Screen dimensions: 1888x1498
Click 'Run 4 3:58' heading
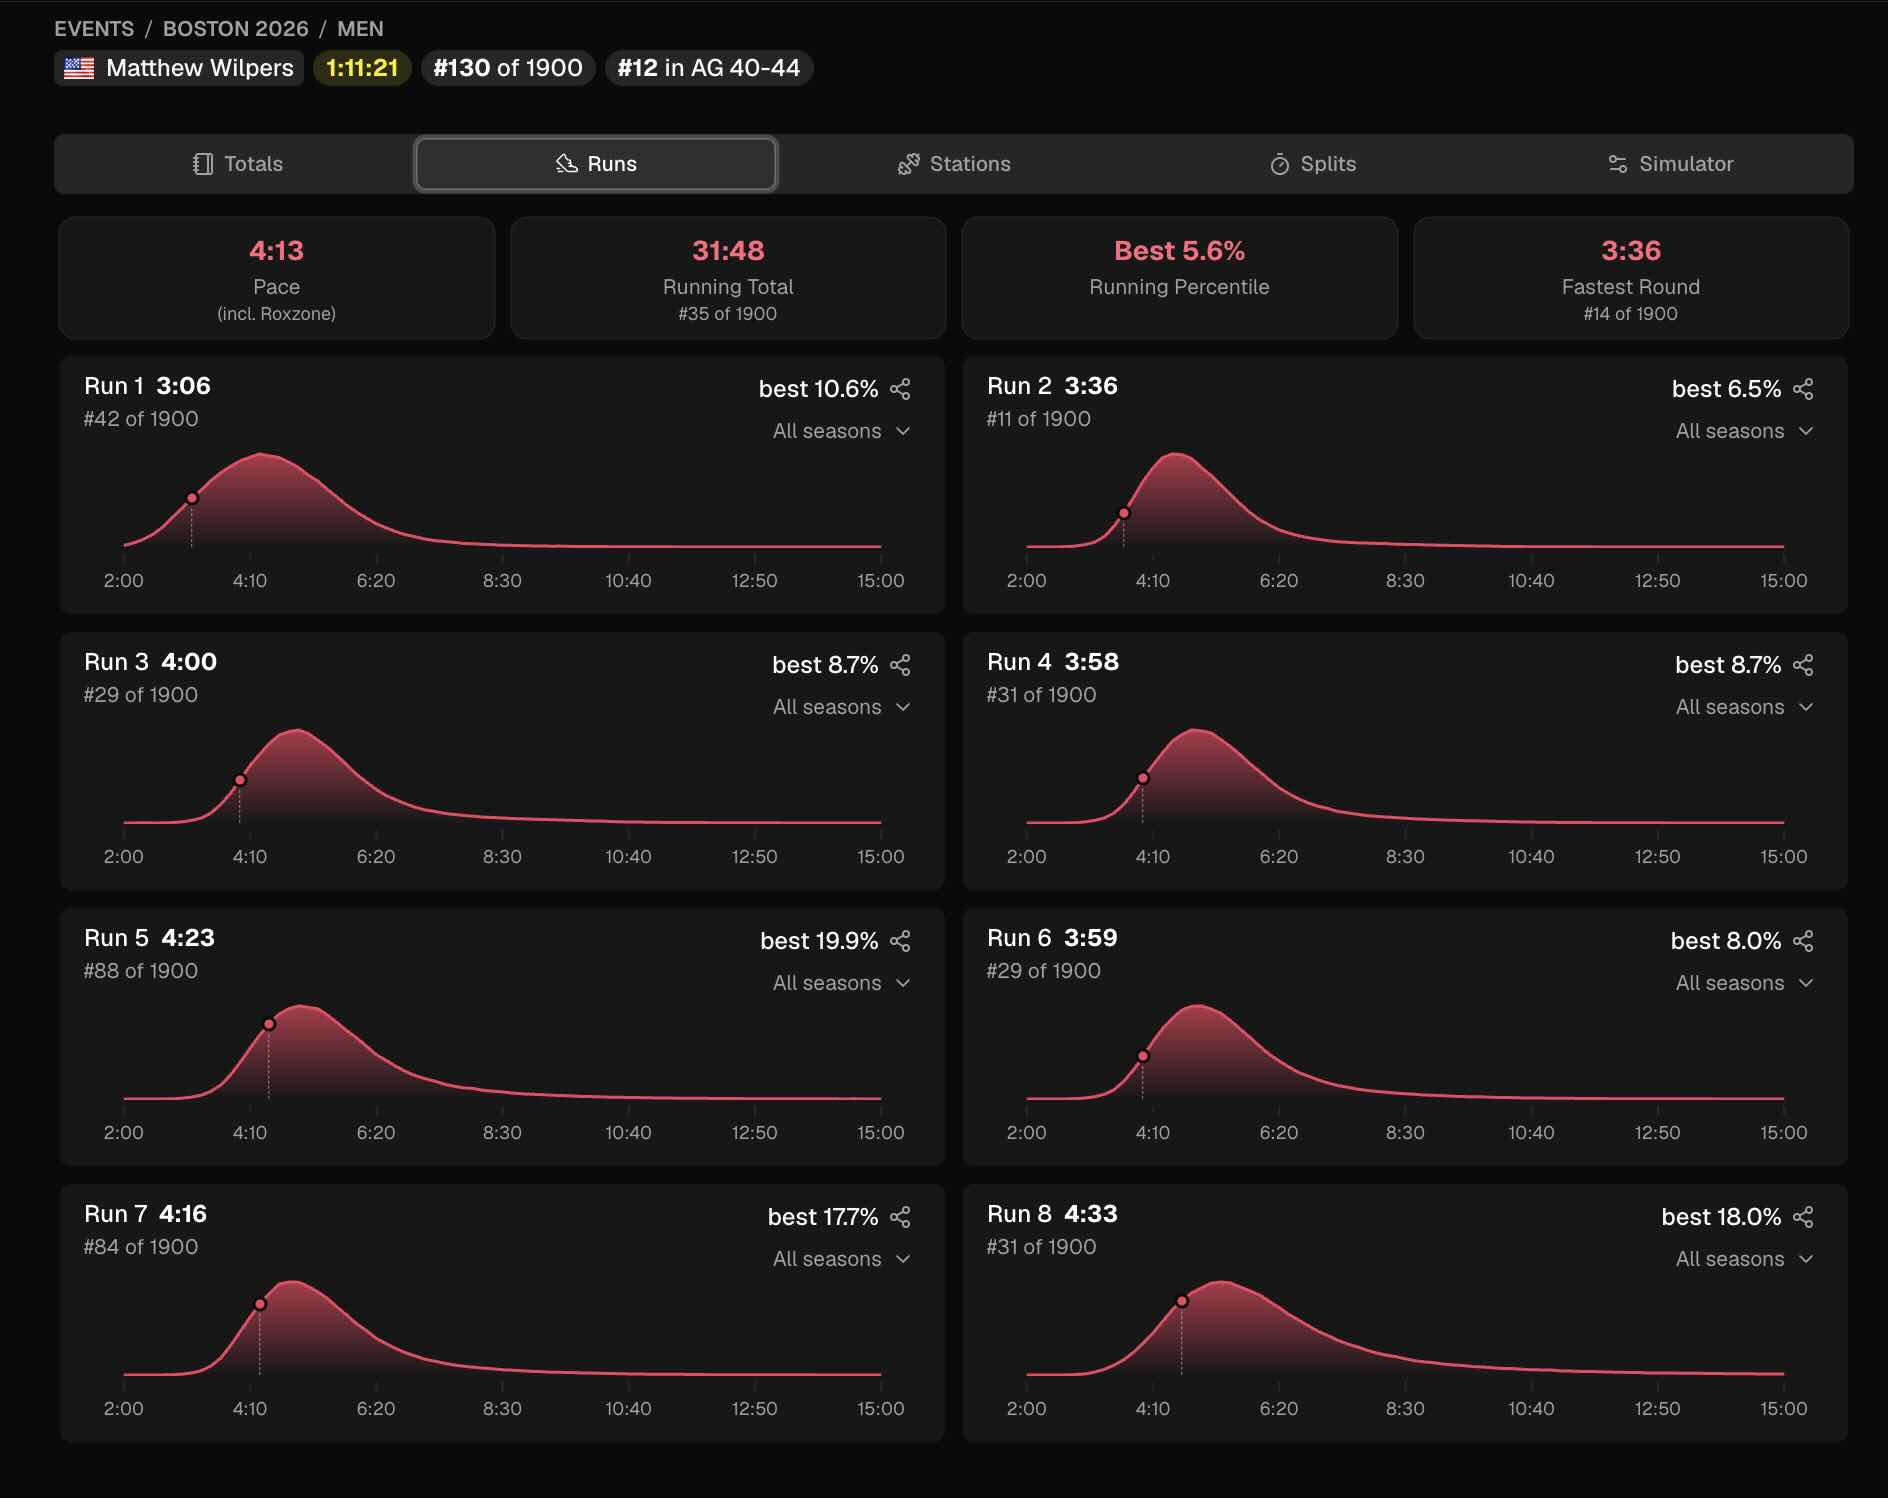1053,662
